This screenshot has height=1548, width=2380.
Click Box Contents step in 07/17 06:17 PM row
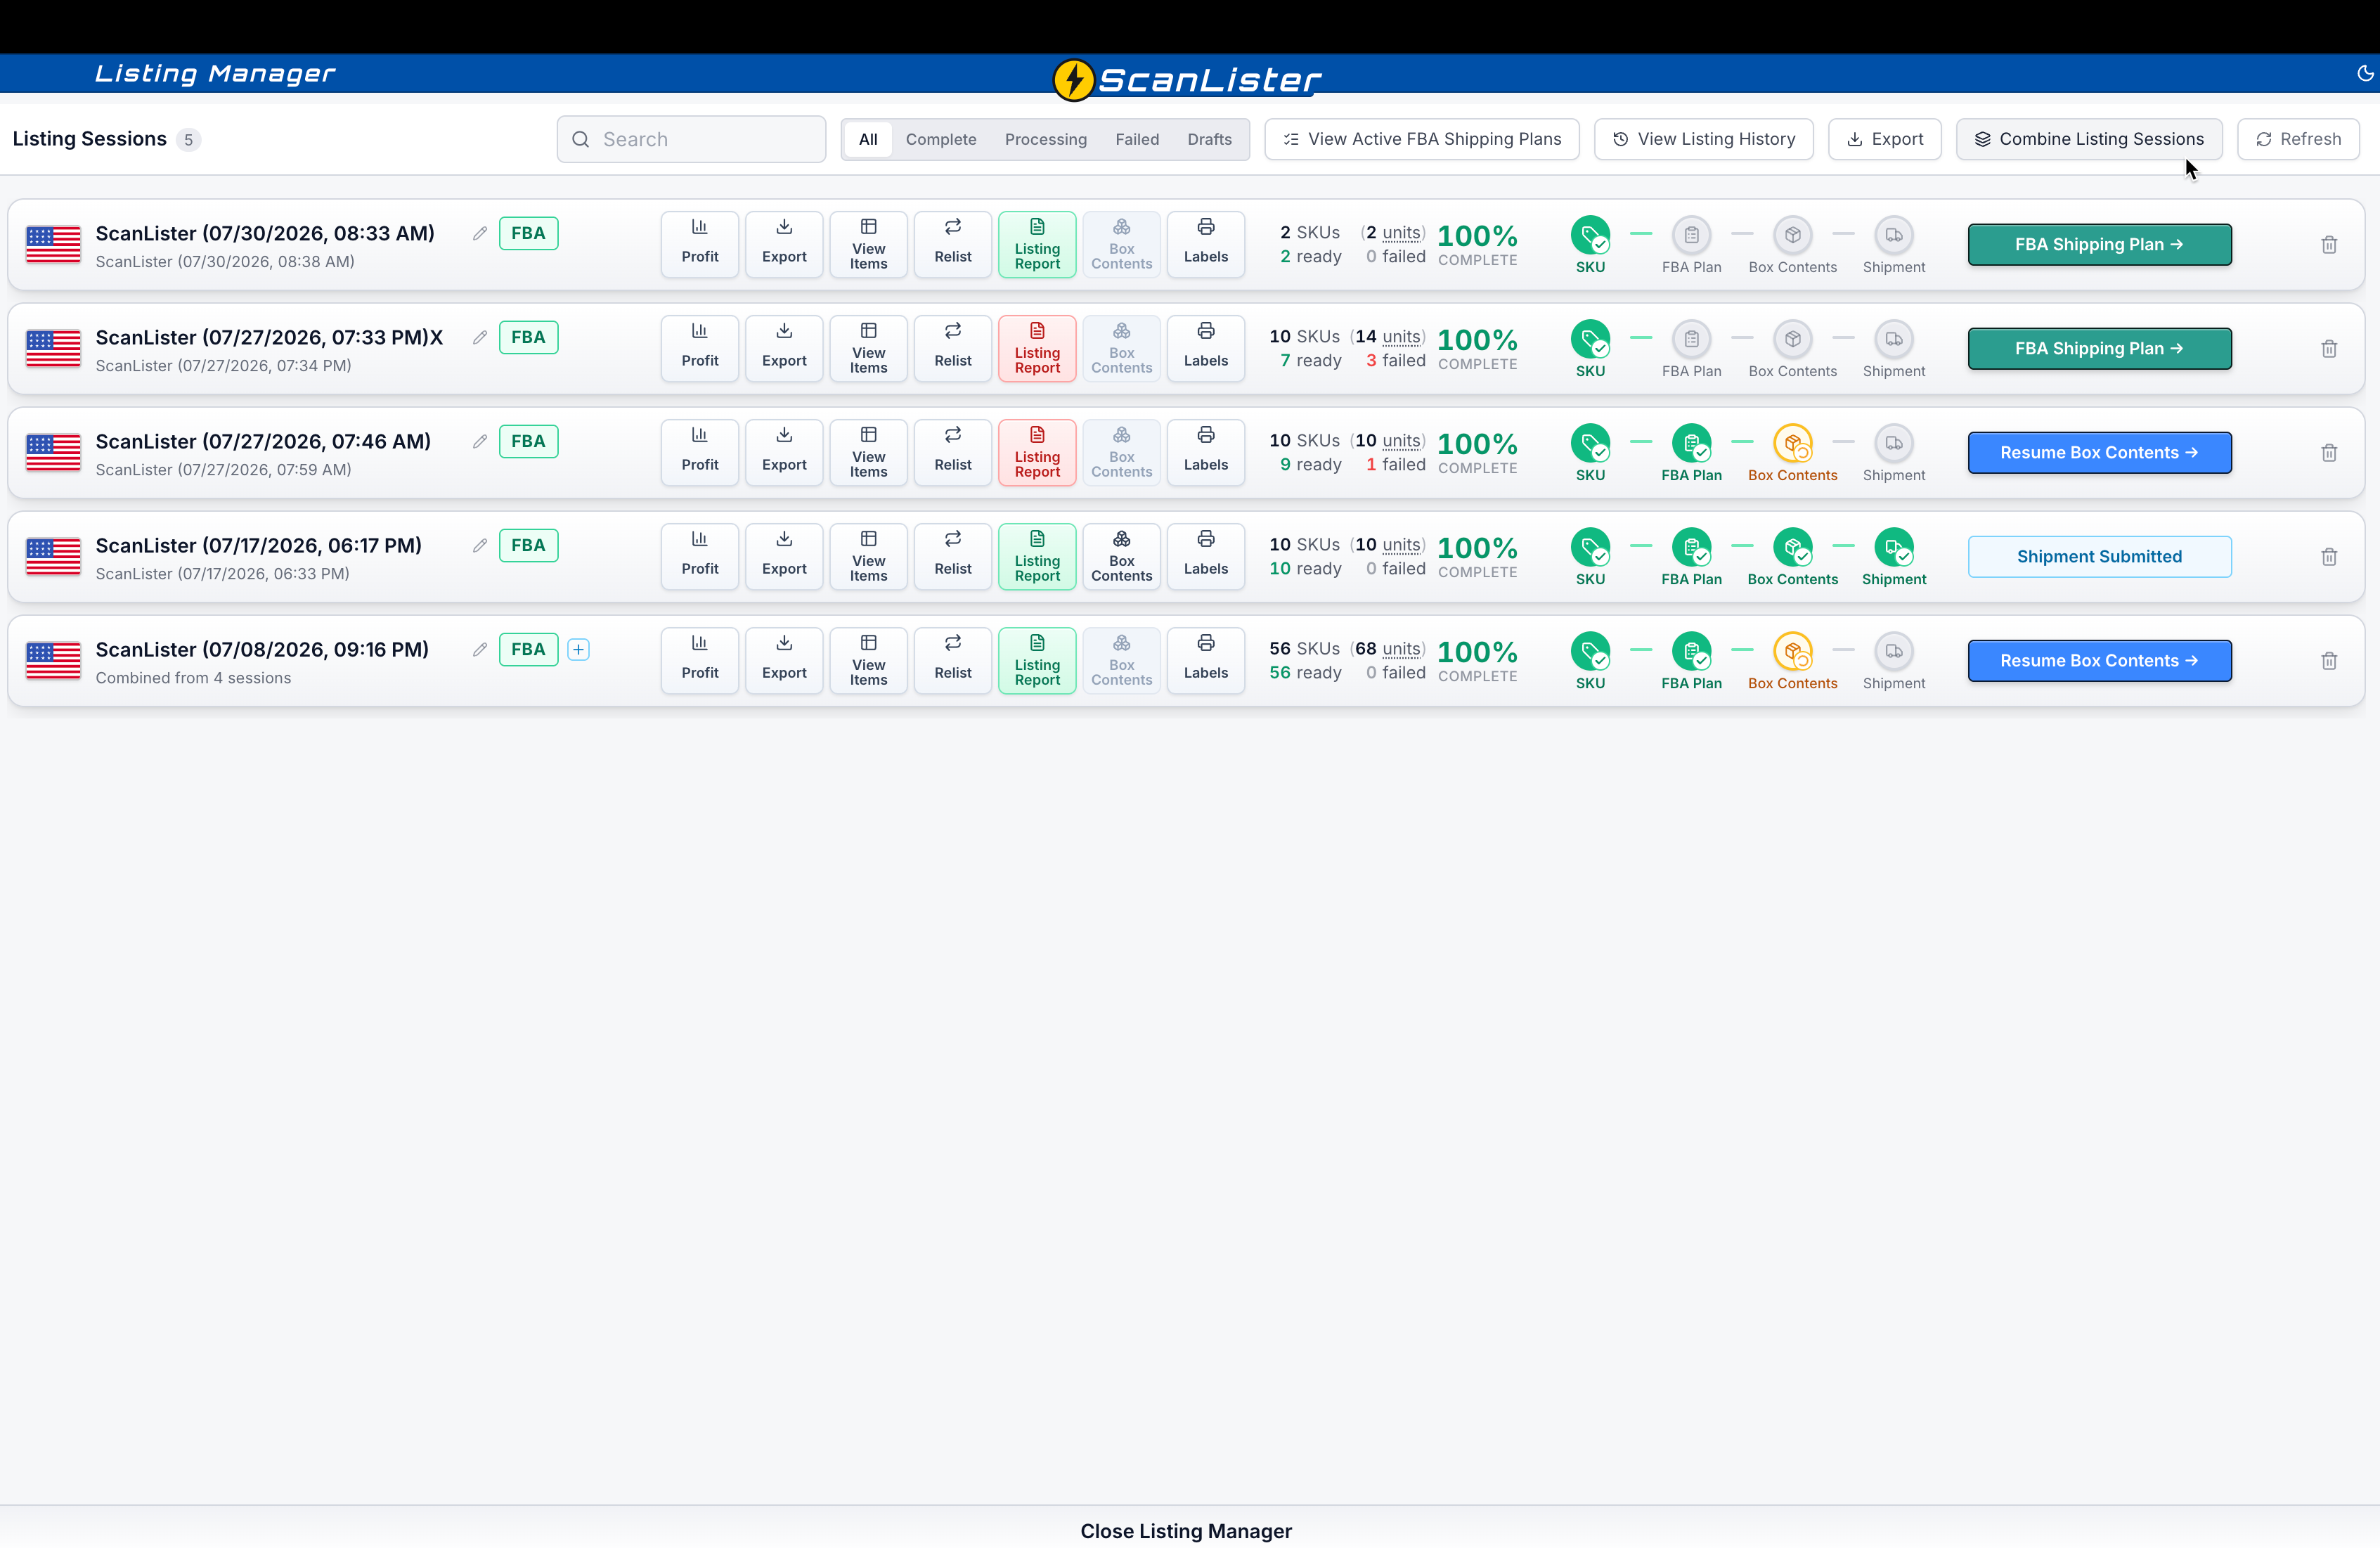1793,547
